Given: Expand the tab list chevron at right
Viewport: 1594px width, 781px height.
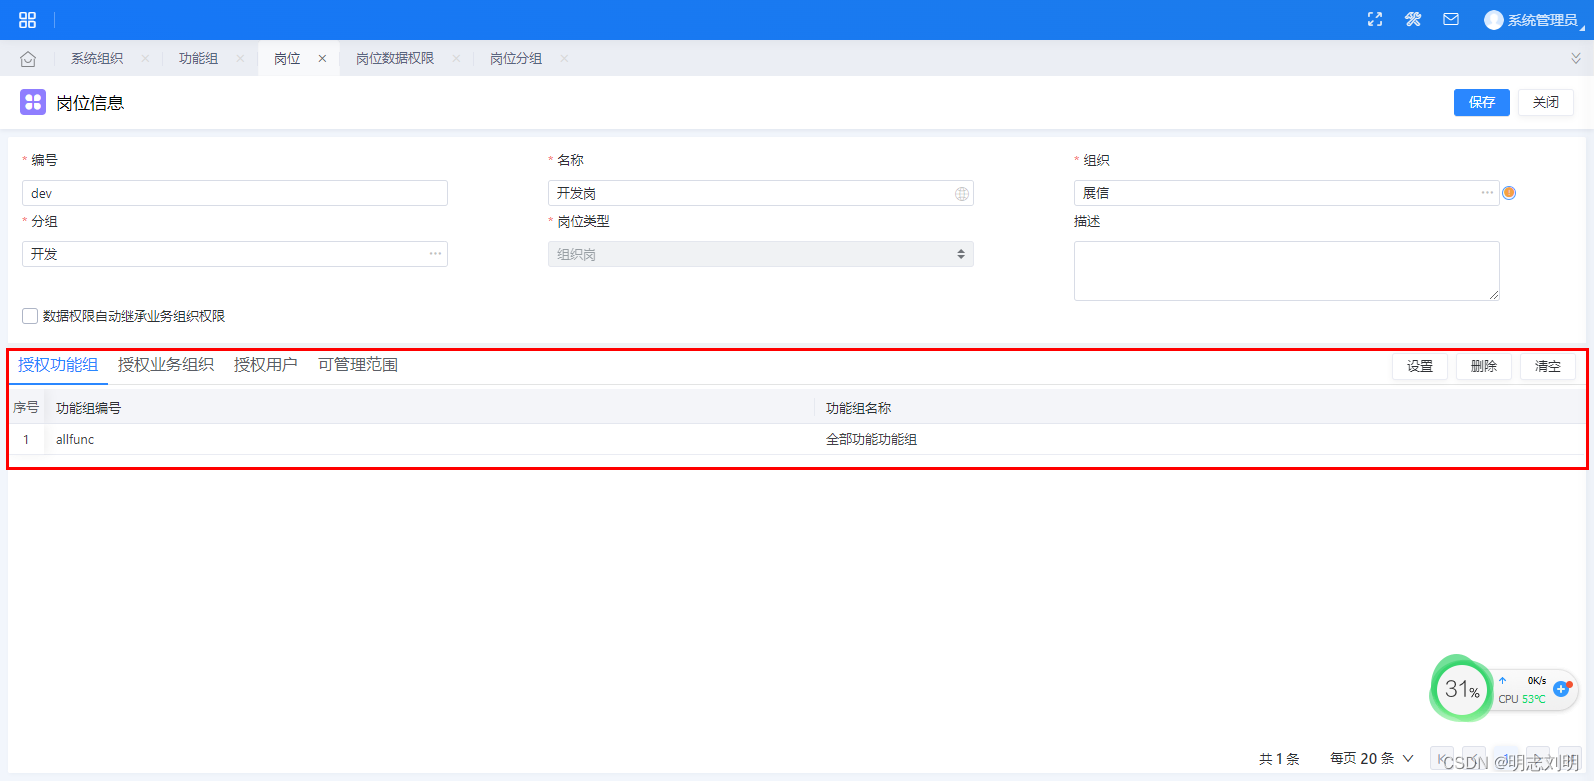Looking at the screenshot, I should (x=1576, y=59).
